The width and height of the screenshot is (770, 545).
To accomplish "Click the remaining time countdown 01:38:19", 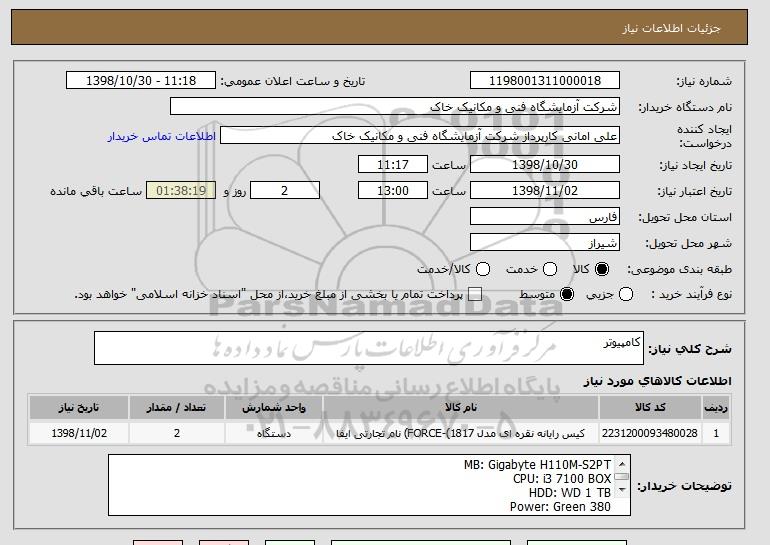I will click(x=181, y=191).
